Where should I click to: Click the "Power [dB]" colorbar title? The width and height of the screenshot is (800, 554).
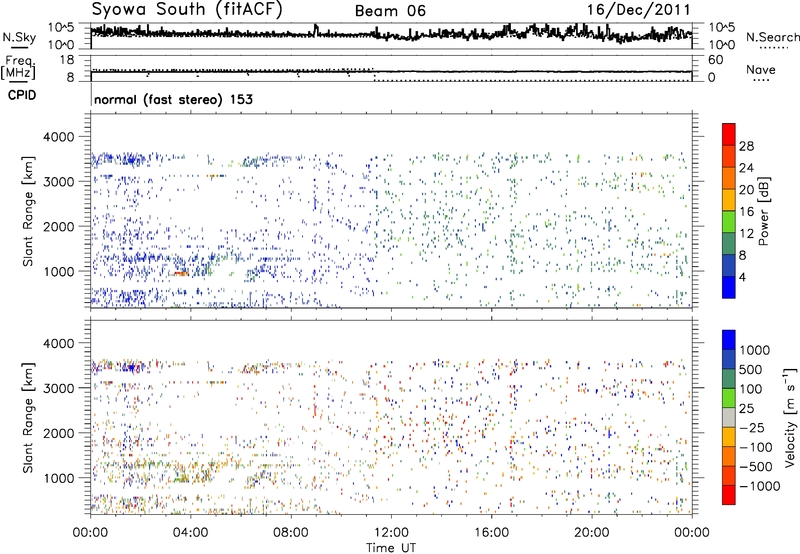[x=763, y=211]
